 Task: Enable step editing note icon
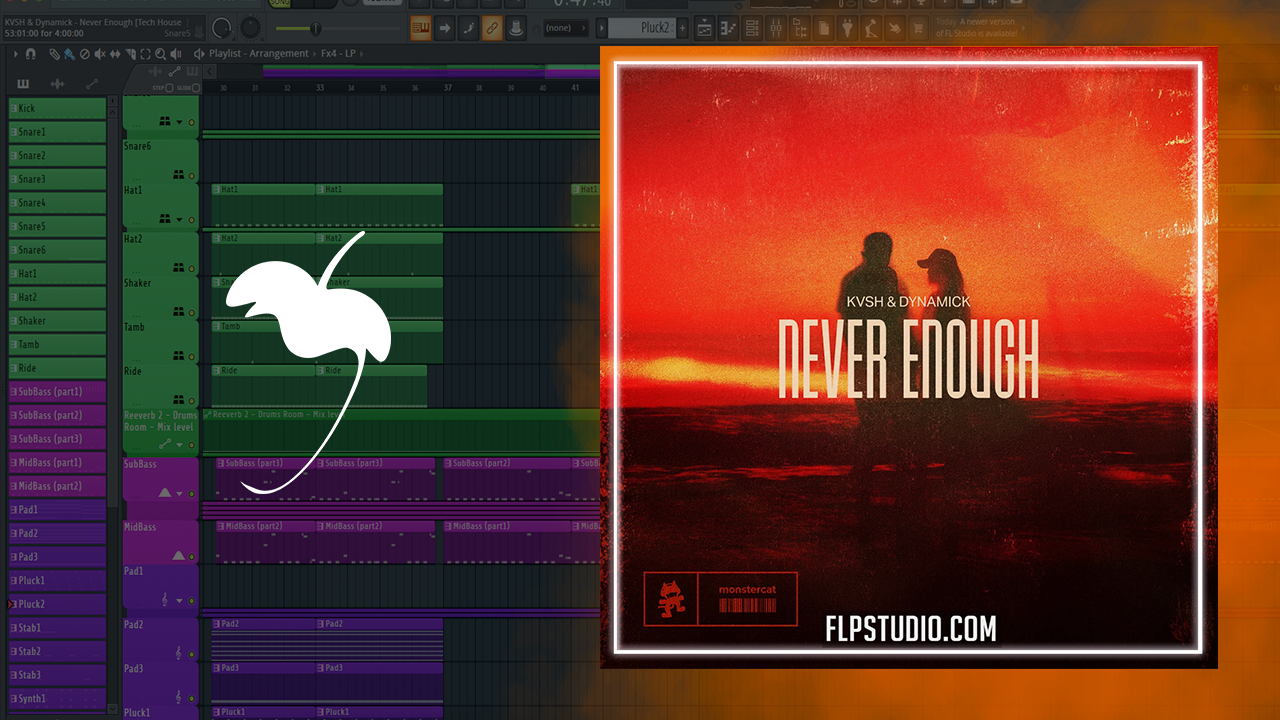click(x=468, y=28)
